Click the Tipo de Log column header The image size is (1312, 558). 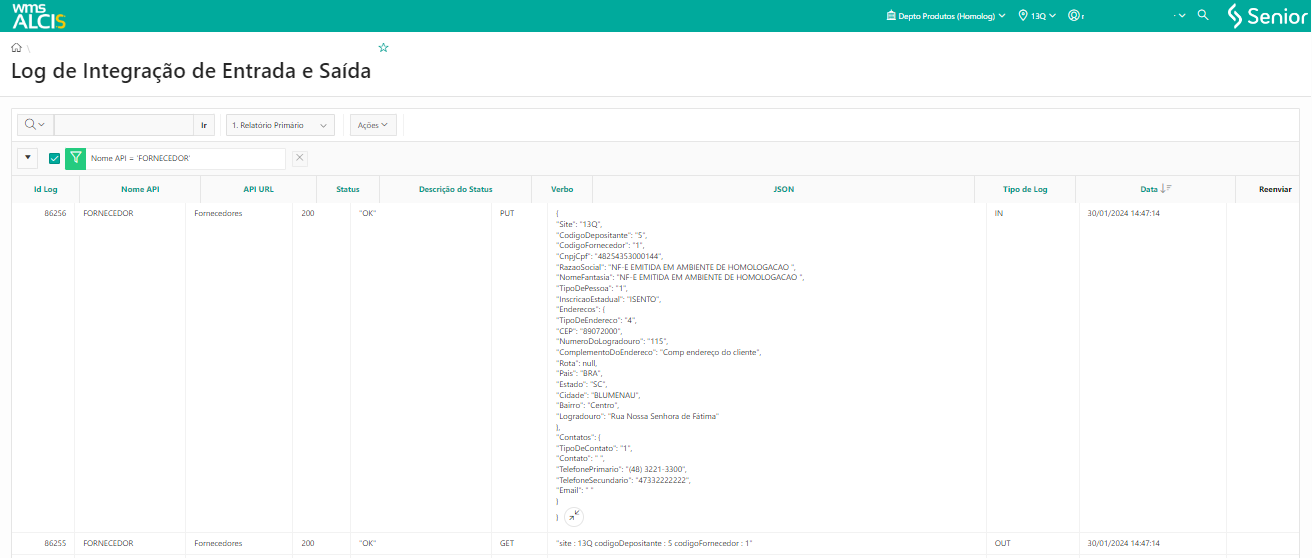click(x=1025, y=189)
